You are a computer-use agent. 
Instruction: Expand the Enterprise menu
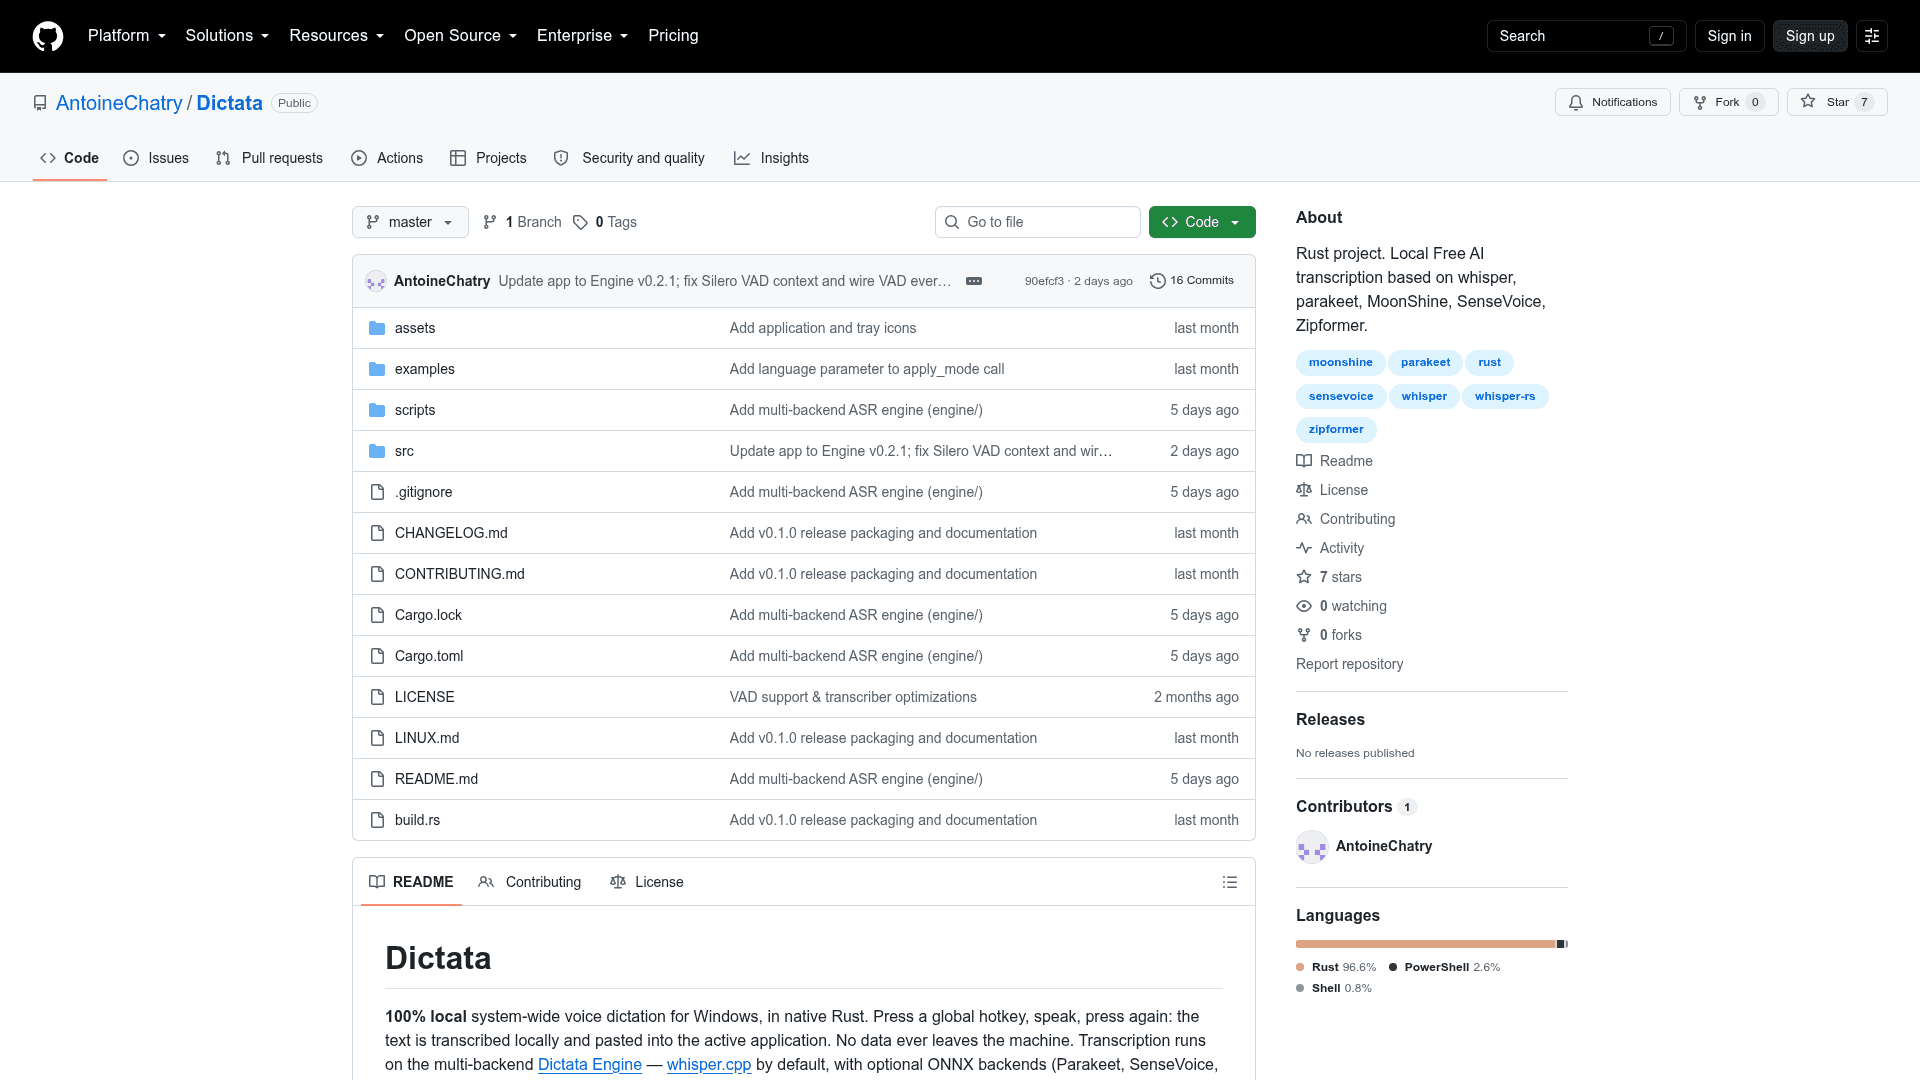(x=583, y=36)
